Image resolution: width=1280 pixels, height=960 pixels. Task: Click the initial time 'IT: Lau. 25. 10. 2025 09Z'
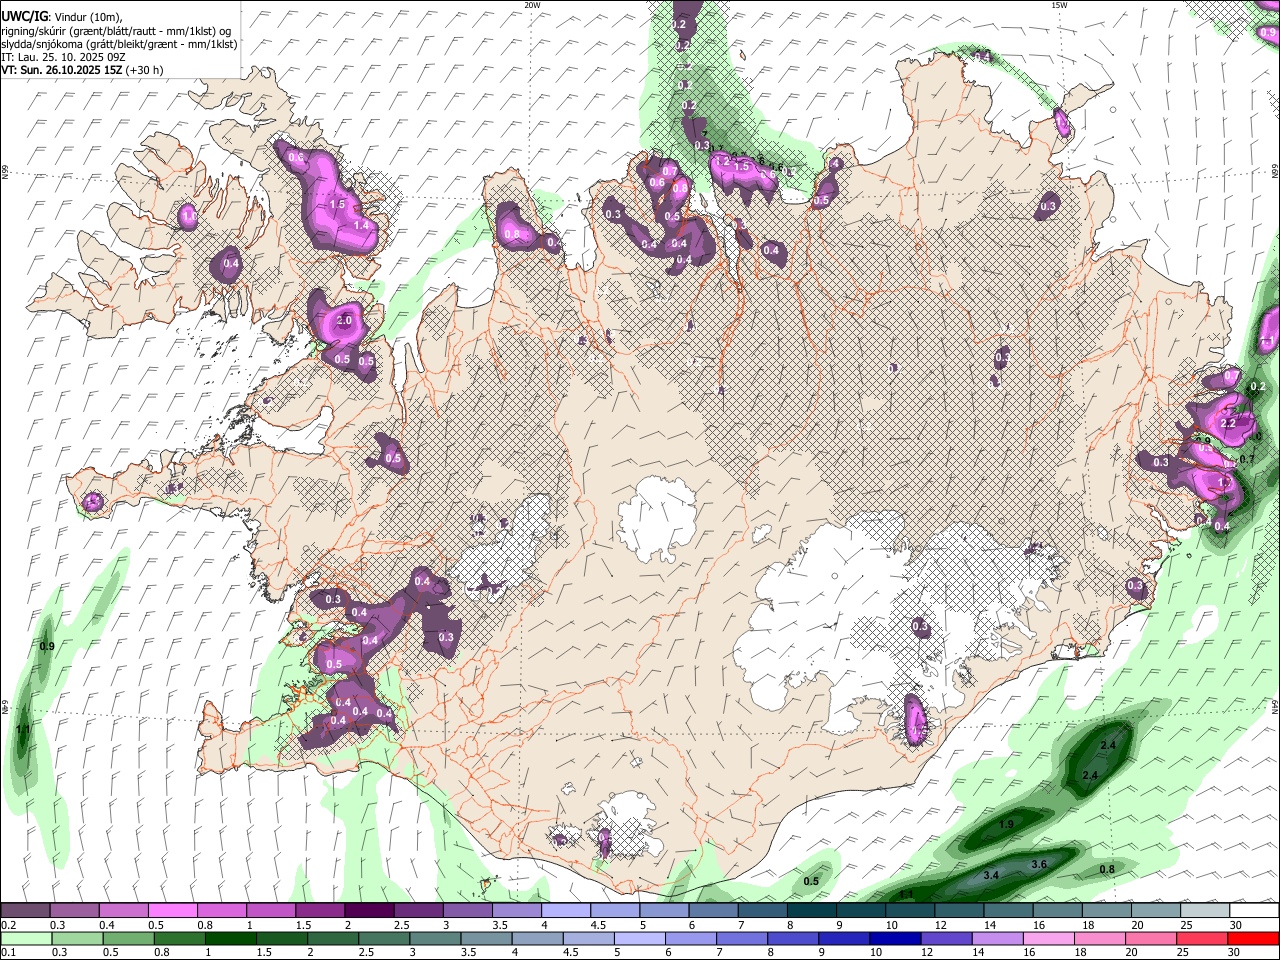click(63, 57)
